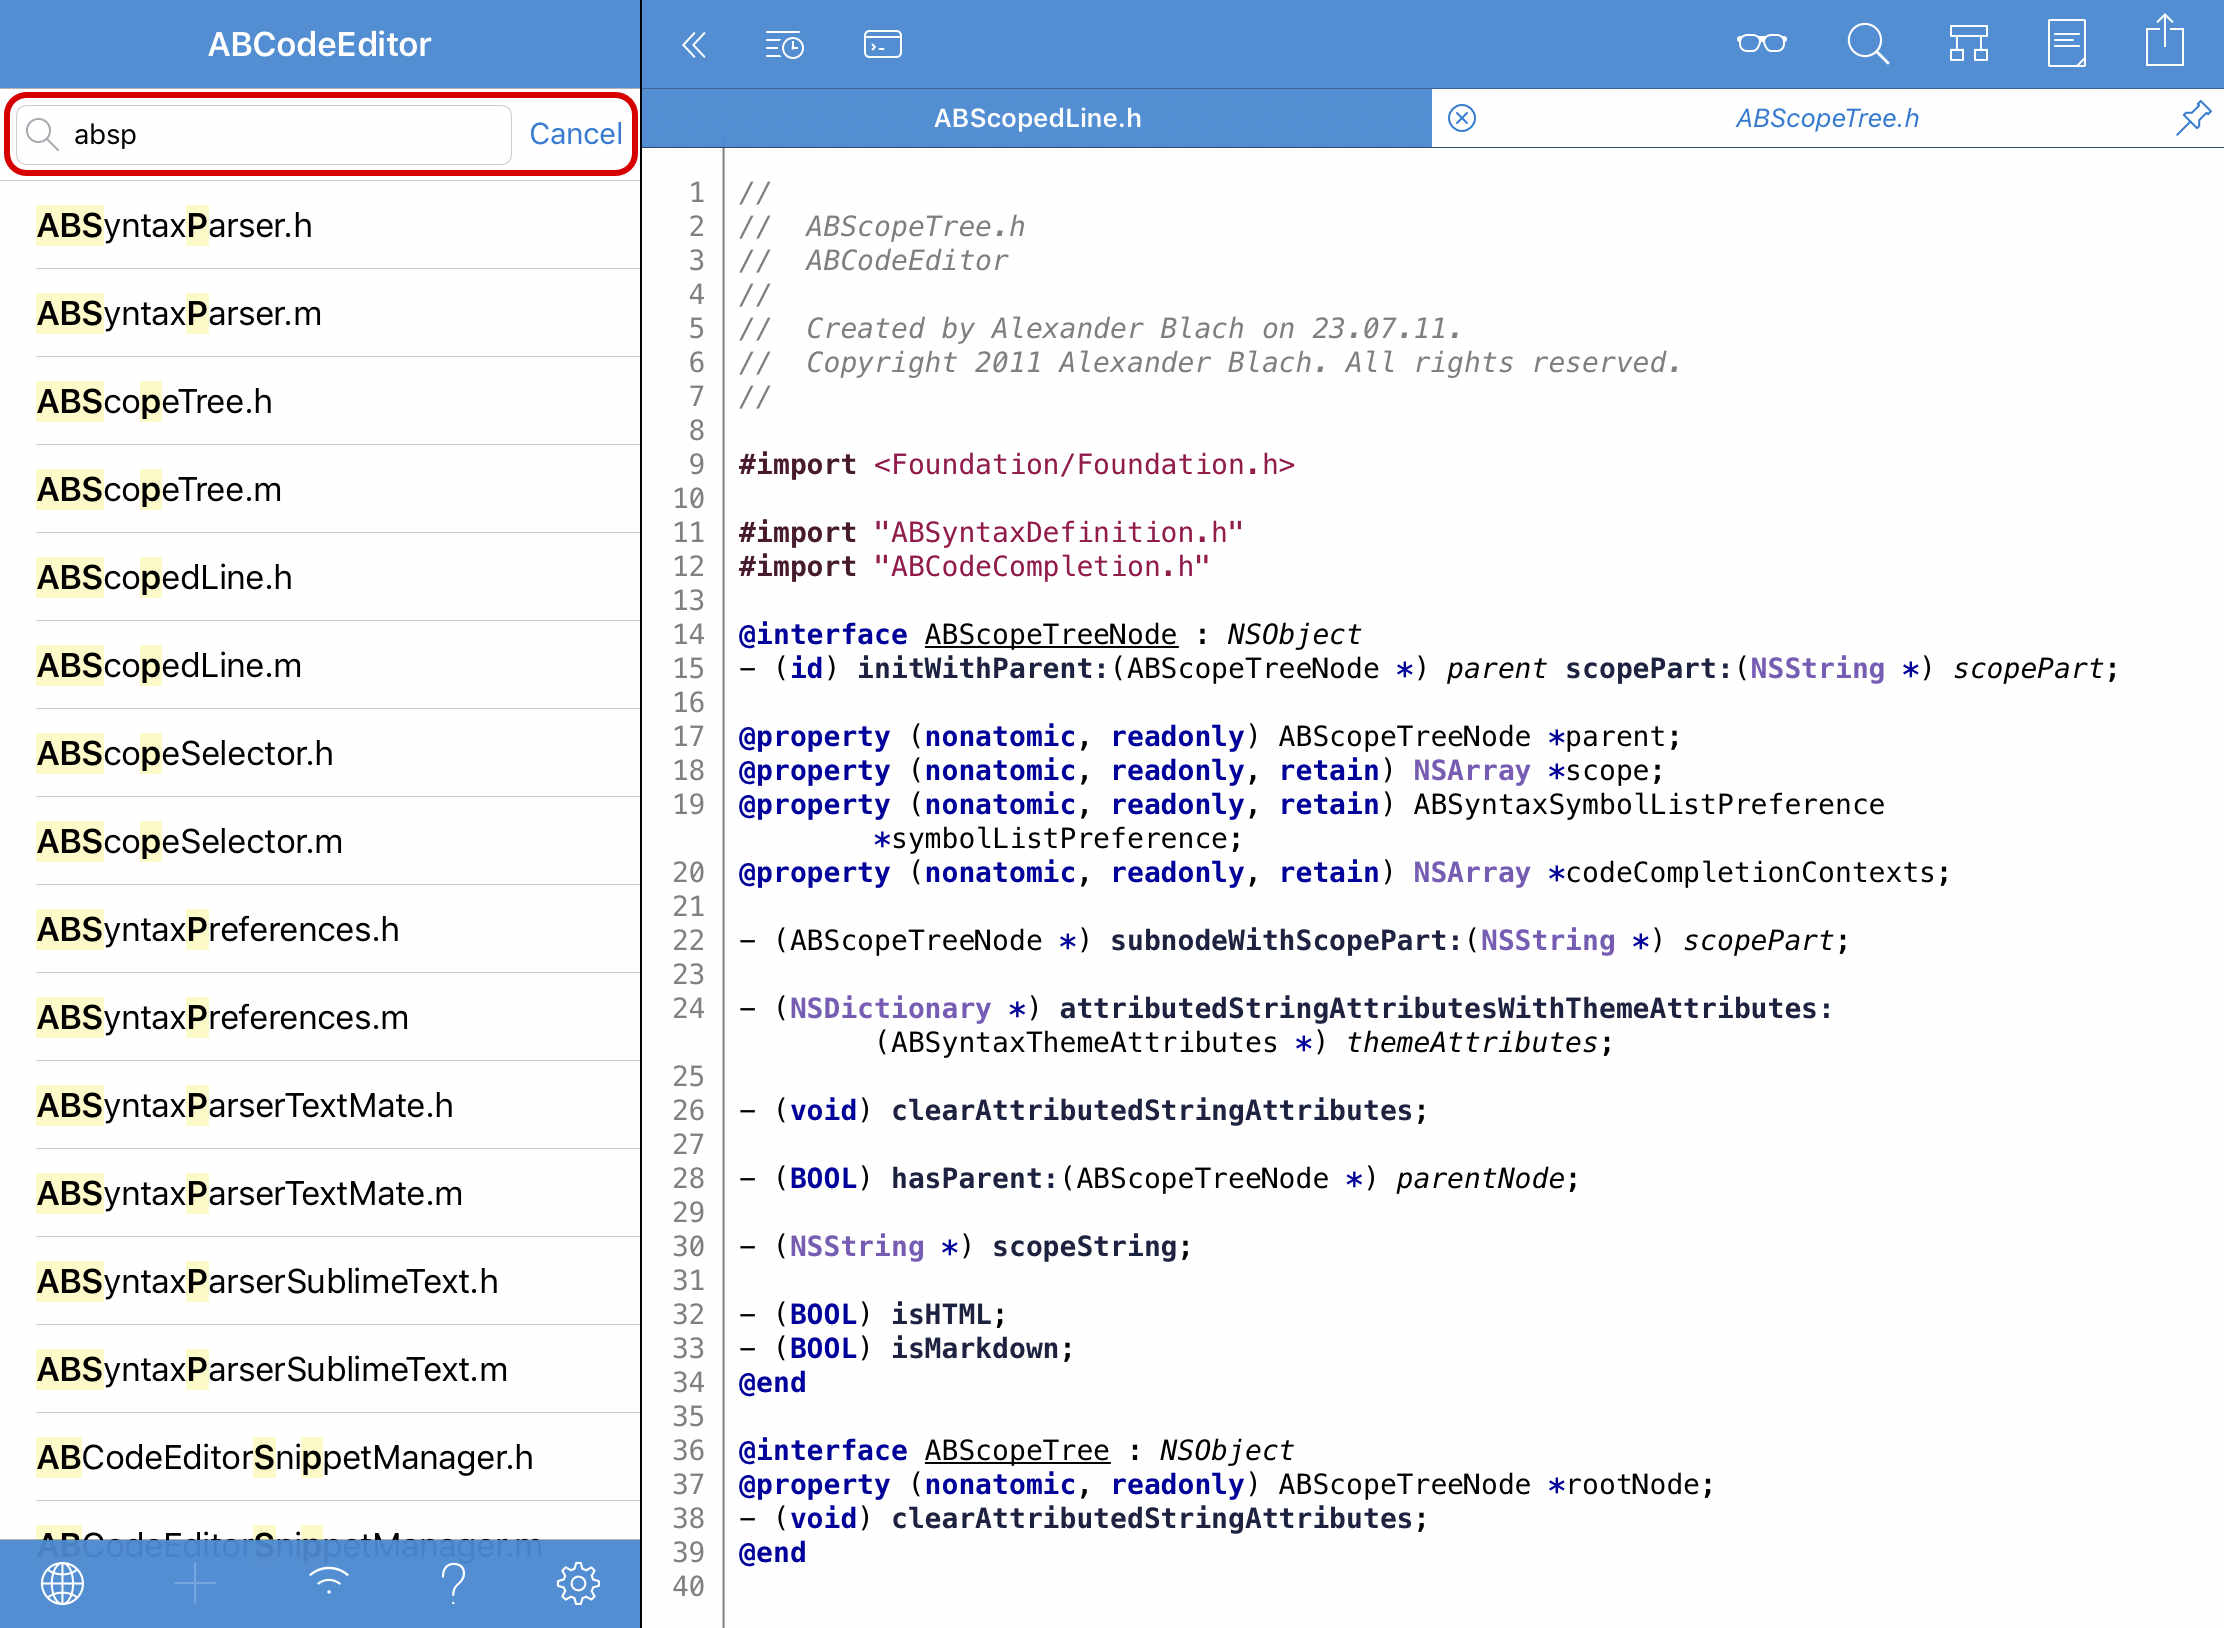
Task: Open ABSyntaxPreferences.h from results
Action: pos(320,929)
